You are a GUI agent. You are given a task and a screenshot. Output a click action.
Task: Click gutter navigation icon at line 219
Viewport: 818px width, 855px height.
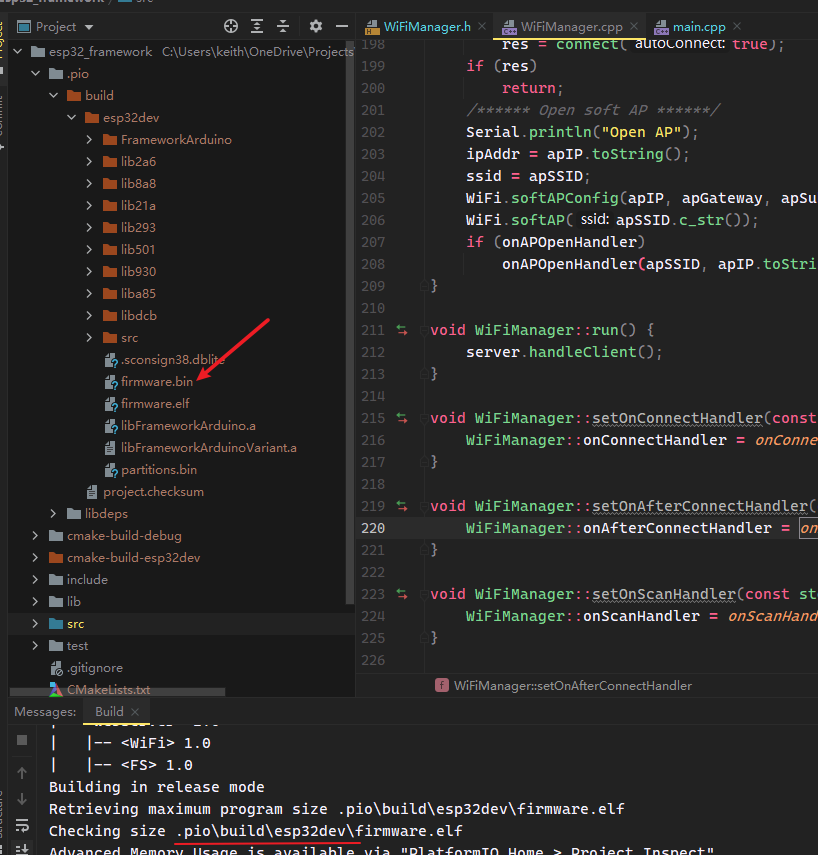pos(402,506)
